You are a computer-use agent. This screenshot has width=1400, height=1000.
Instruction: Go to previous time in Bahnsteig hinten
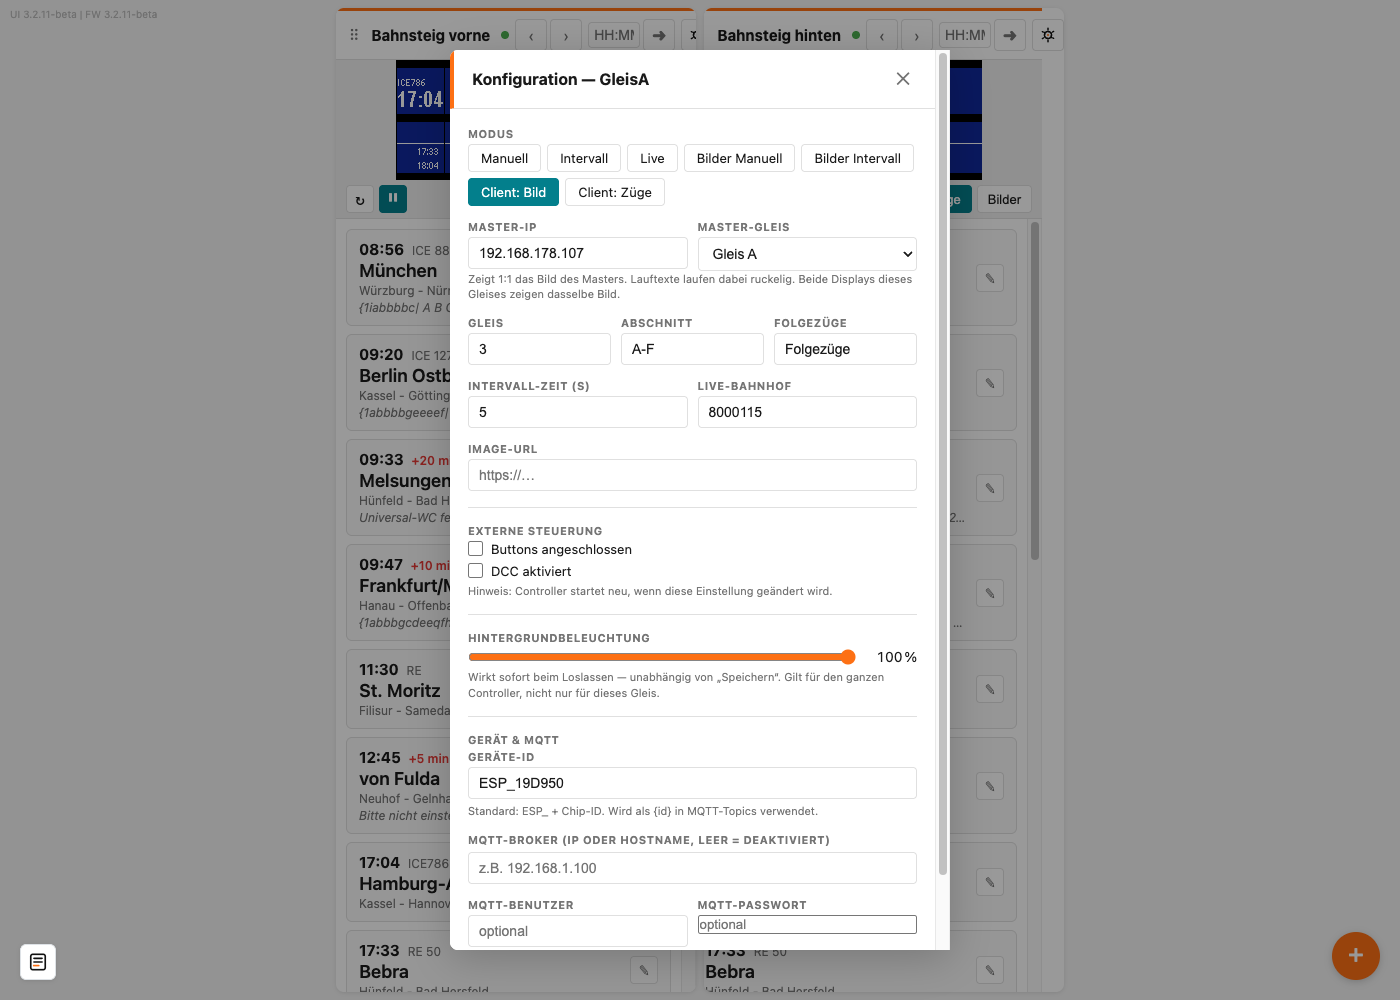[882, 36]
